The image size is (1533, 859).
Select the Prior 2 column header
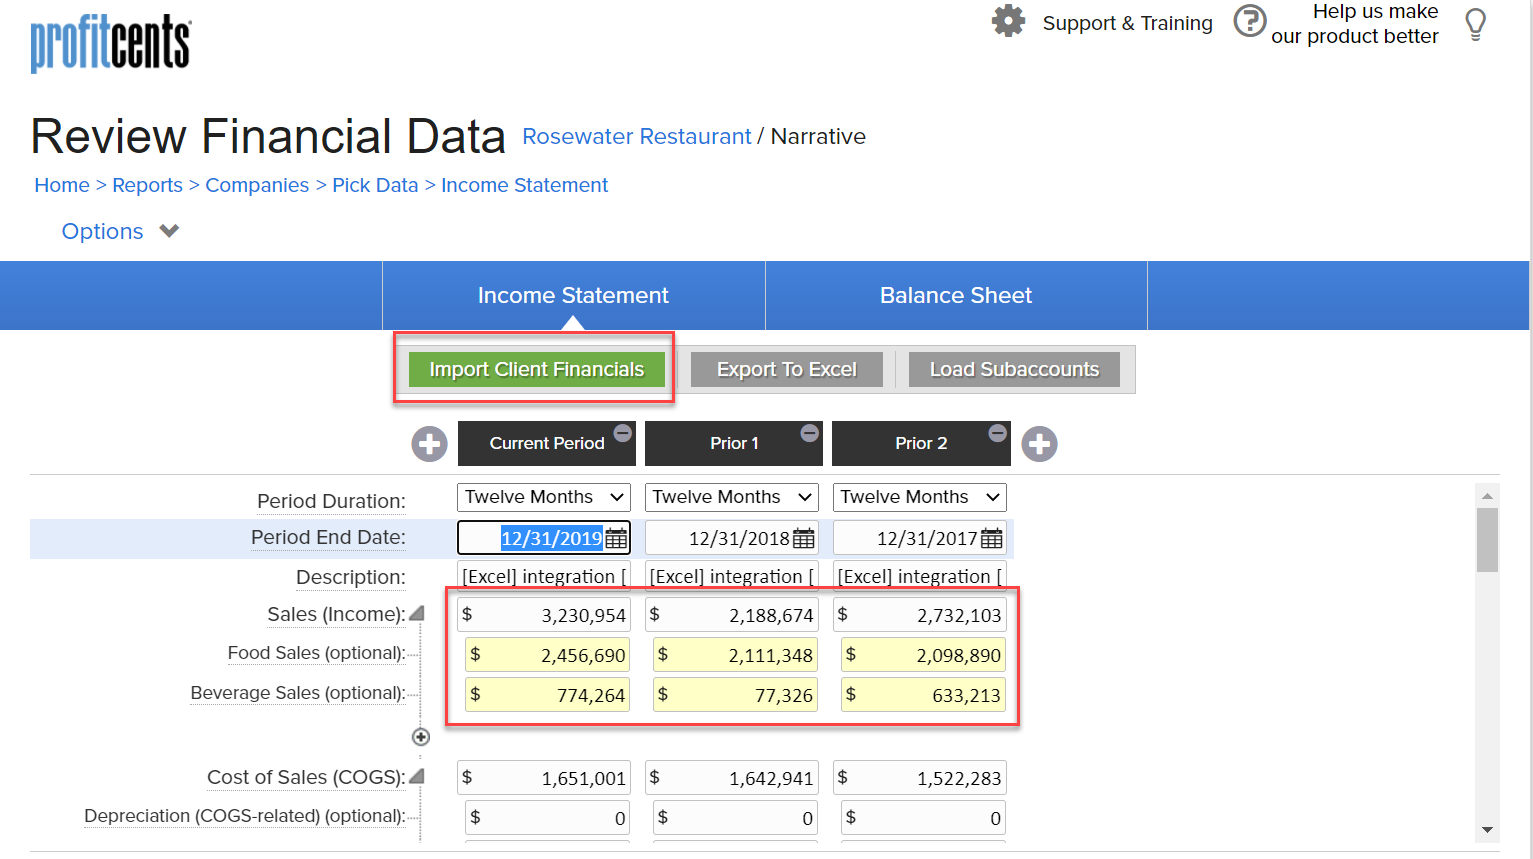click(921, 443)
